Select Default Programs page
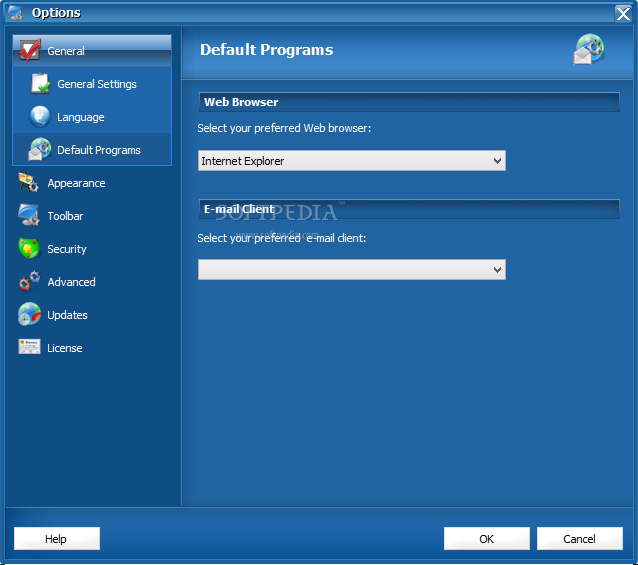638x565 pixels. 92,150
